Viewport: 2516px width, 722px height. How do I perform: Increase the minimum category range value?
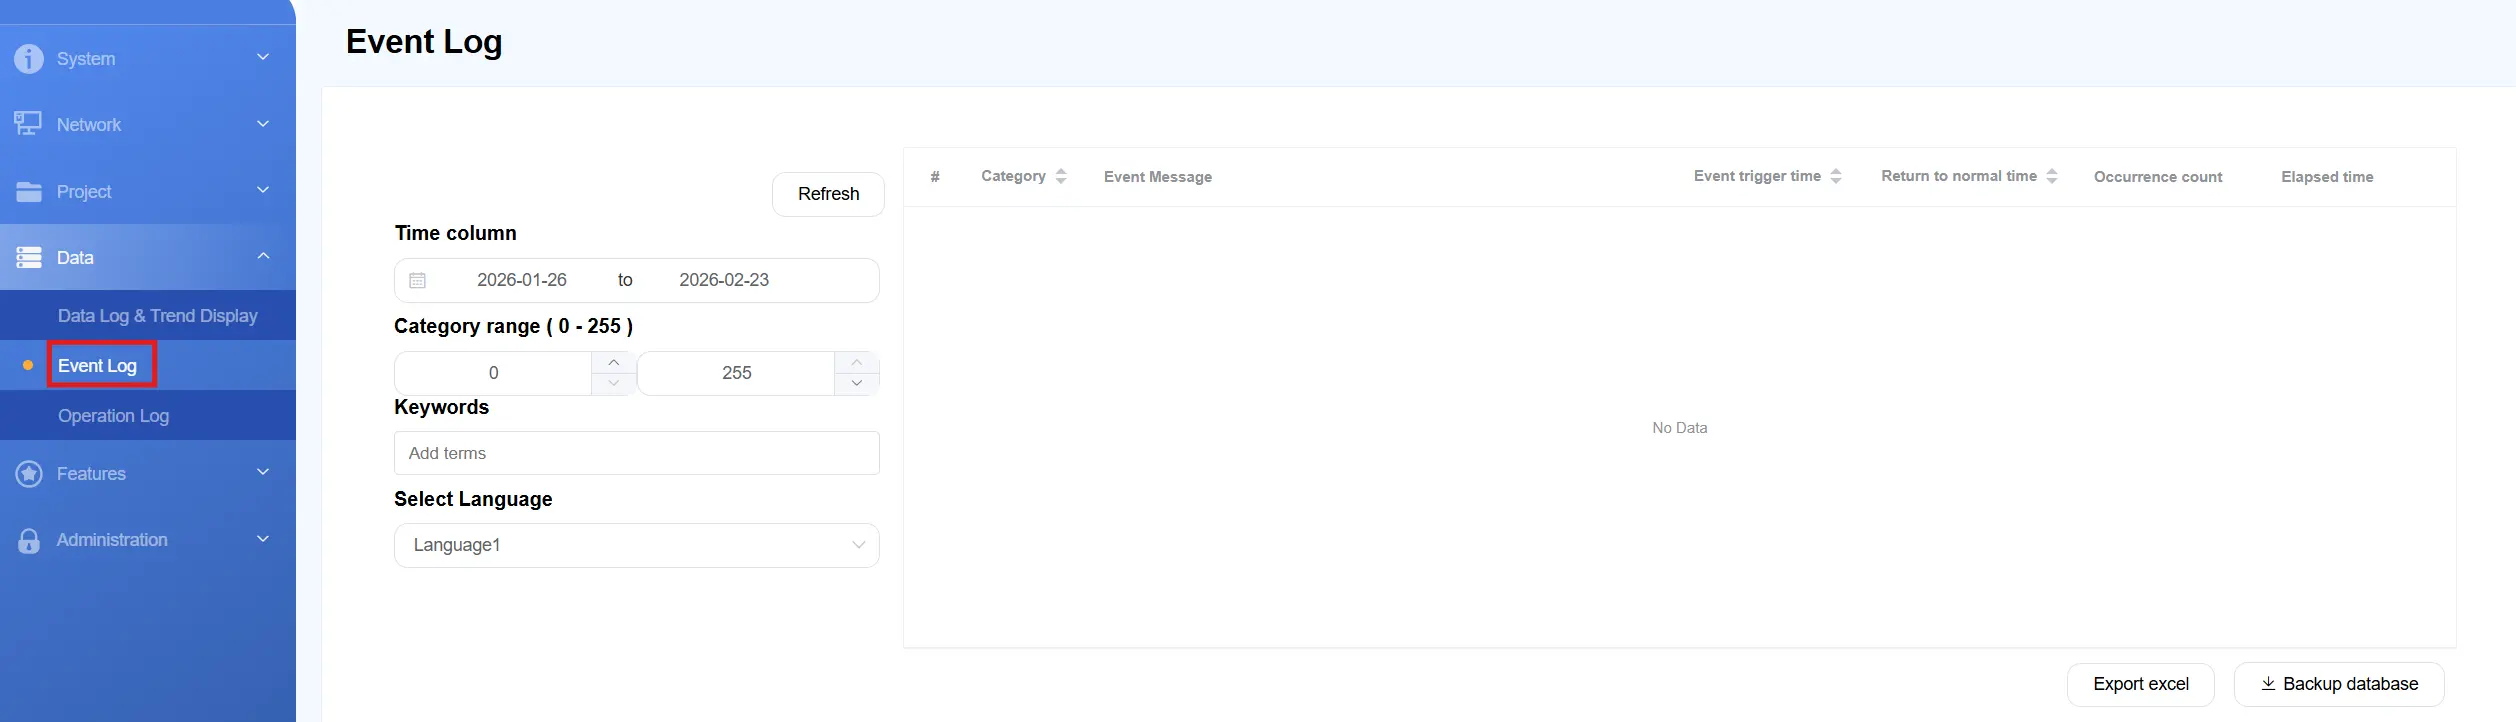[614, 362]
